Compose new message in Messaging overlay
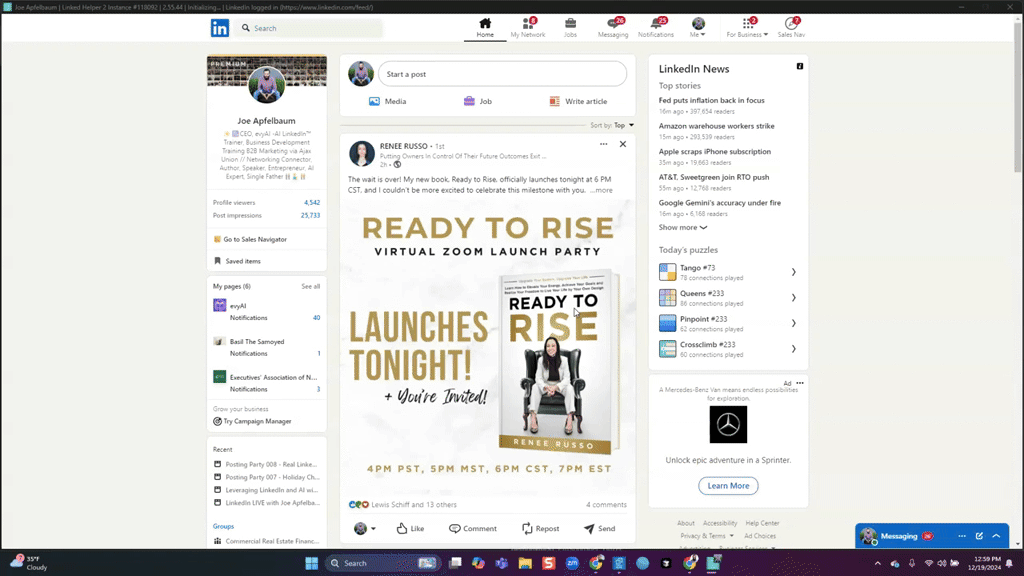 click(980, 536)
